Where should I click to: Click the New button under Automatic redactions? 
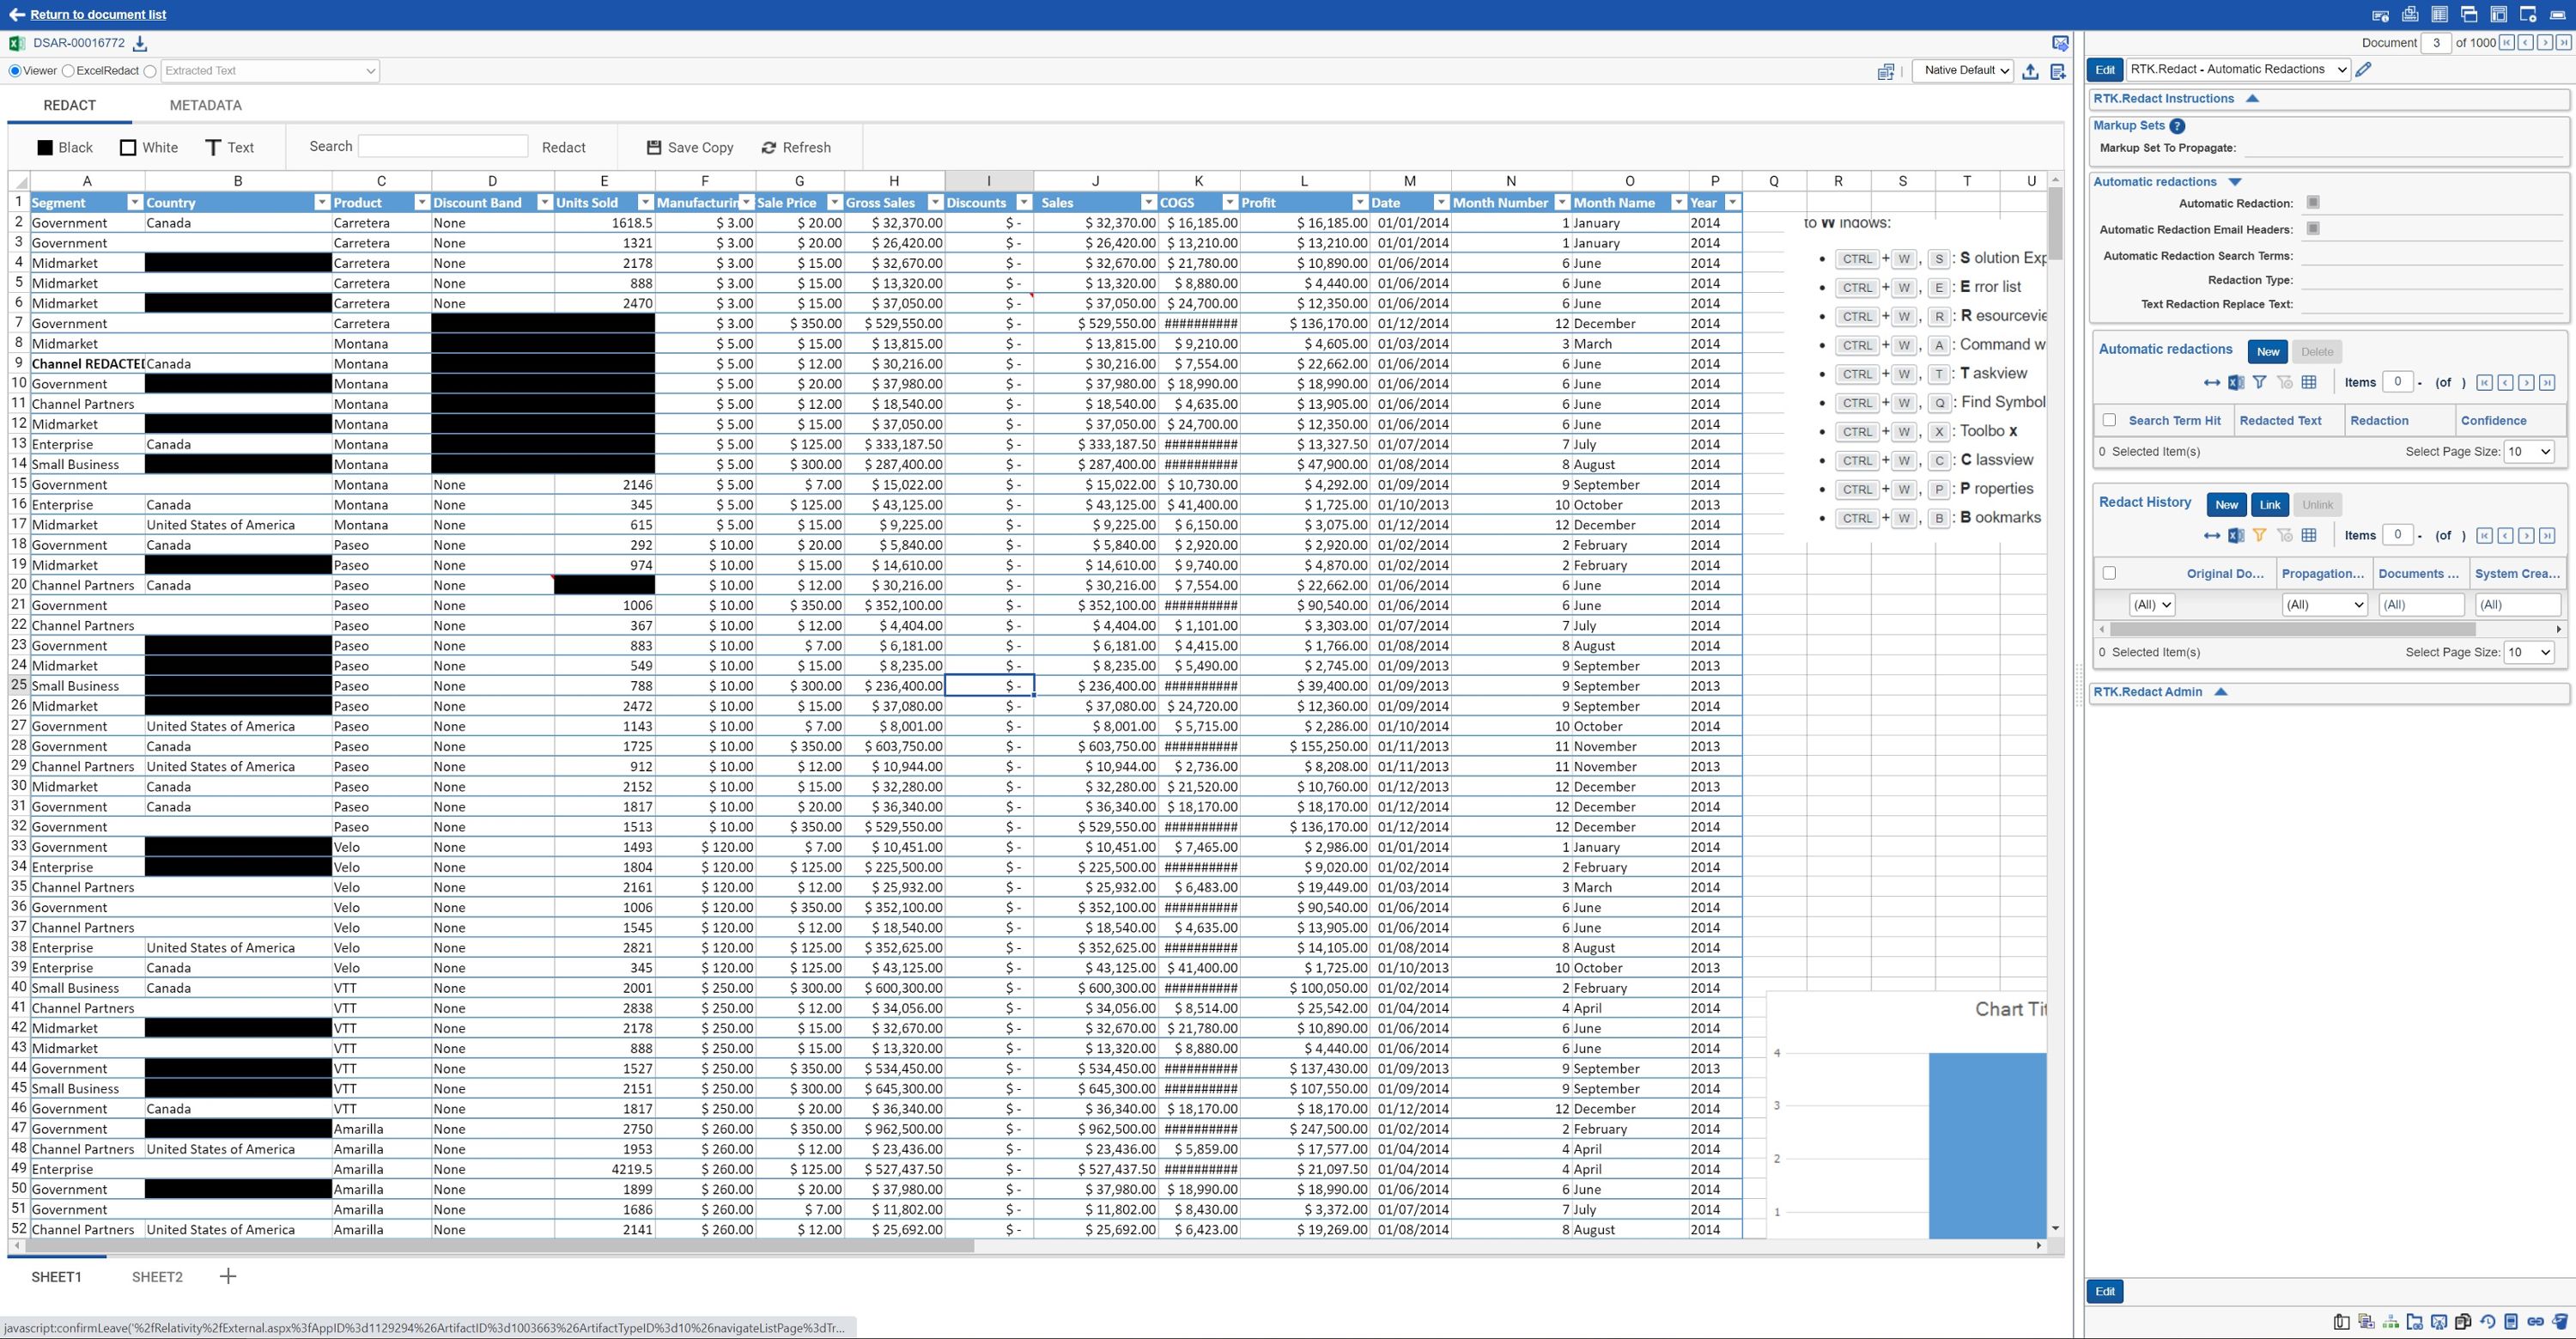(x=2267, y=351)
